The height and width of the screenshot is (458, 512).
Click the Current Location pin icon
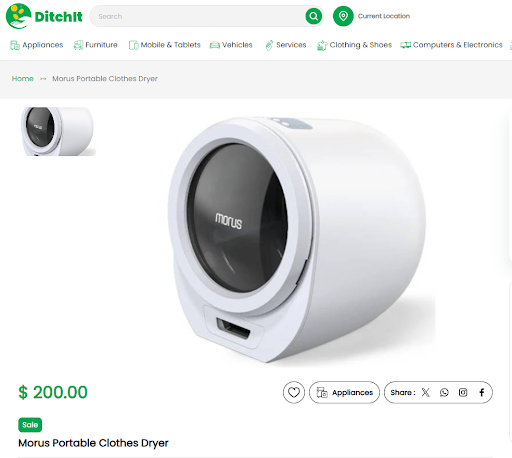343,16
